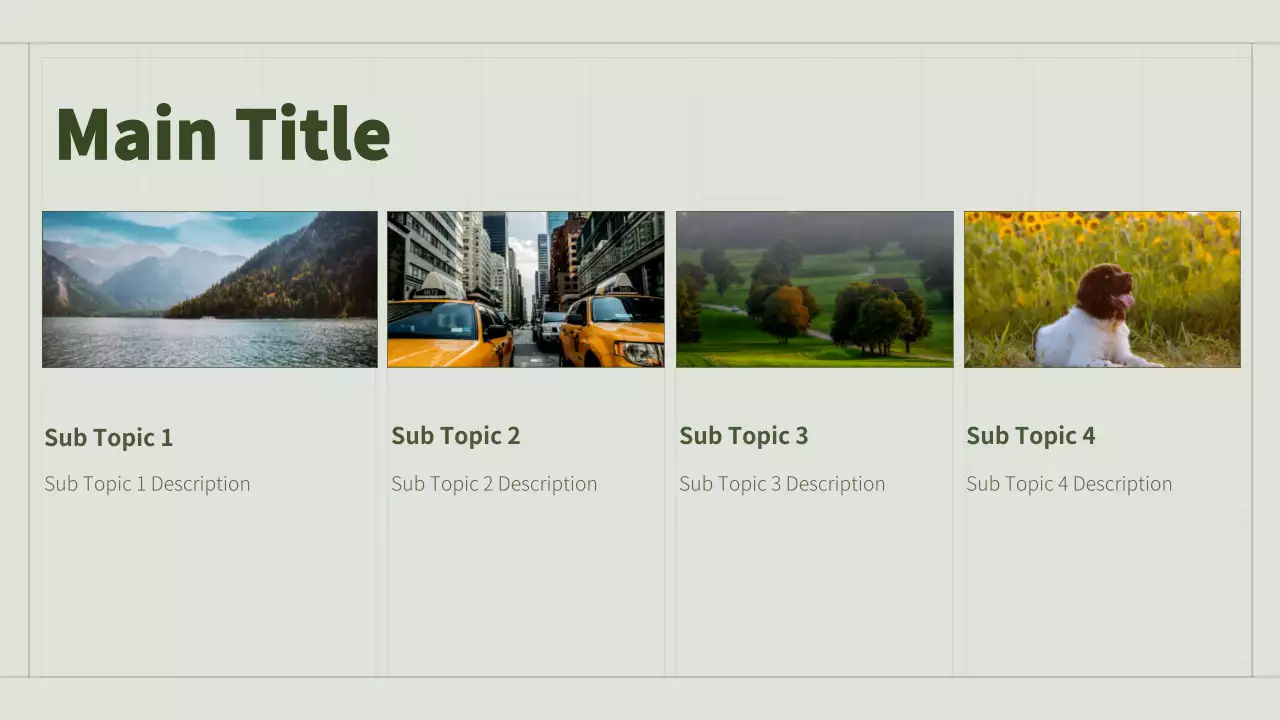1280x720 pixels.
Task: Select the dog in sunflowers photo
Action: tap(1102, 289)
